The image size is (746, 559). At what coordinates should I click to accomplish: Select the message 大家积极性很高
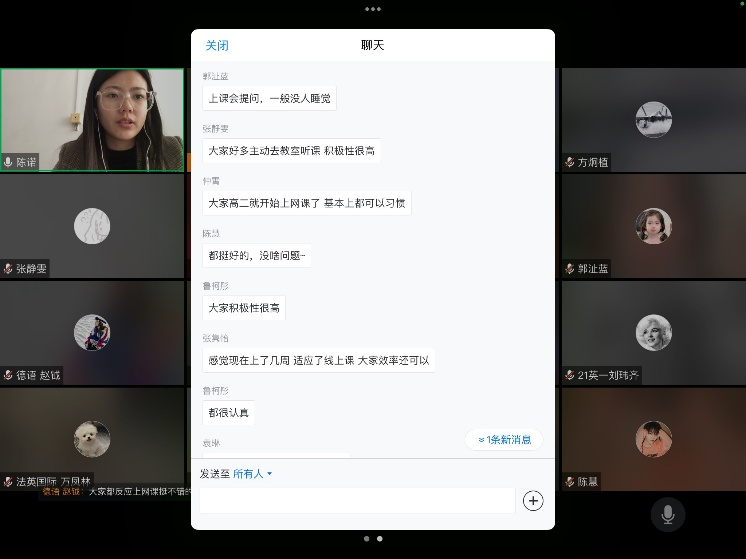coord(244,308)
